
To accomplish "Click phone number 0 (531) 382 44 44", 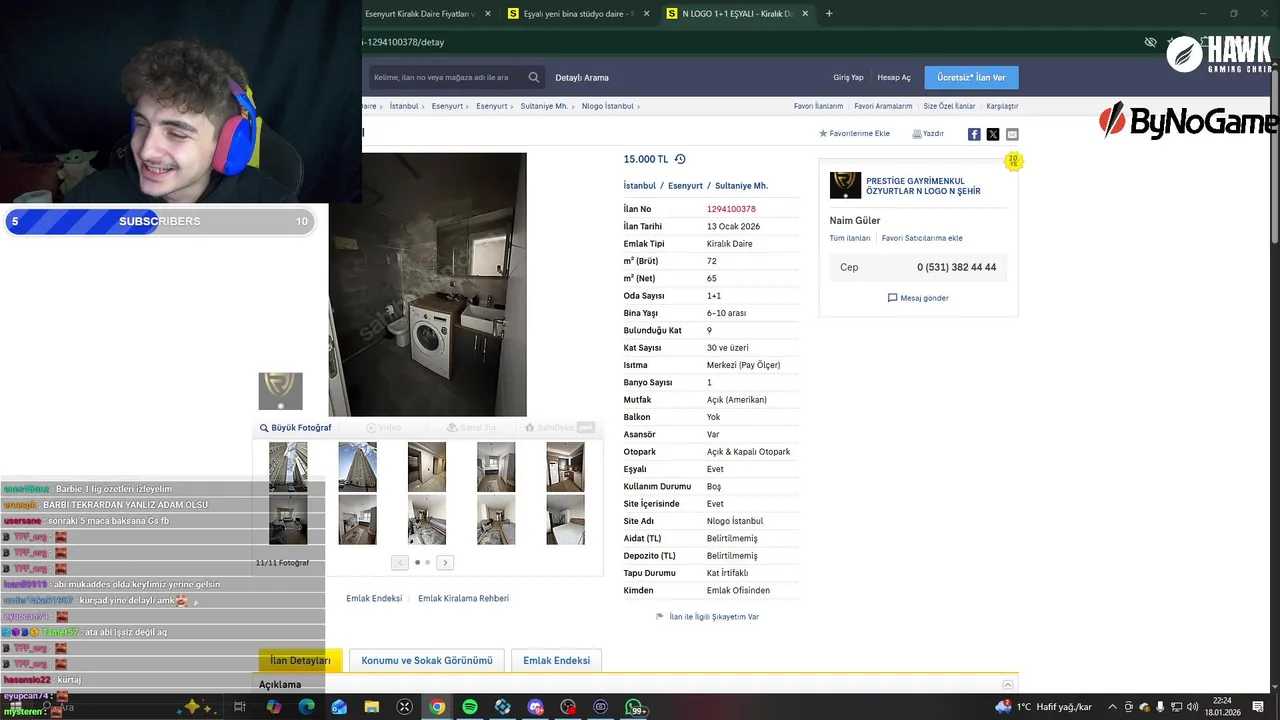I will click(x=956, y=267).
